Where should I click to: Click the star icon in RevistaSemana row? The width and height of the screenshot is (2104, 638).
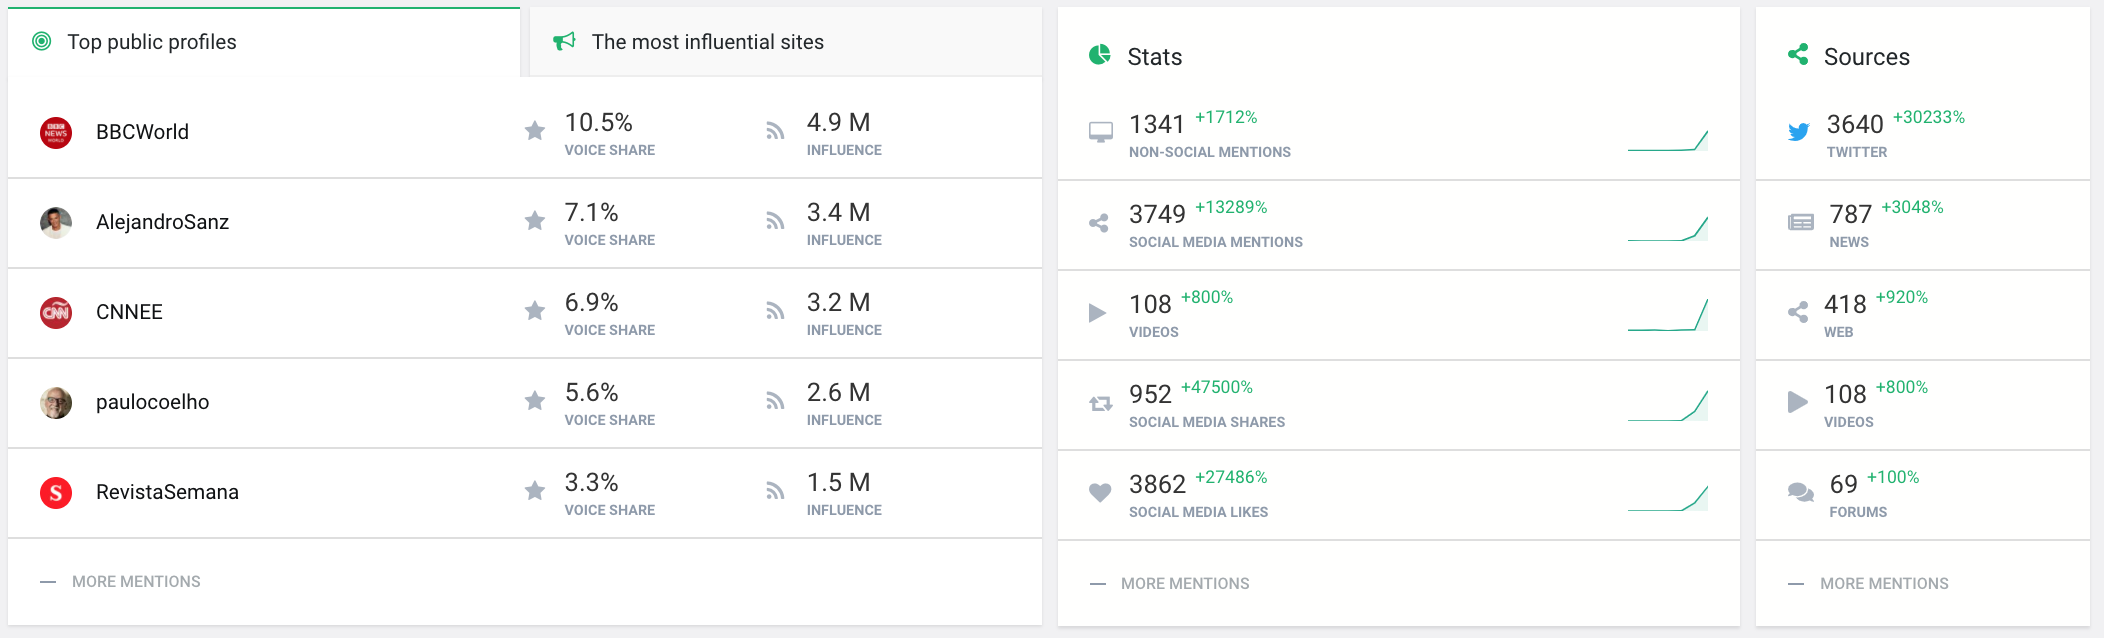[535, 490]
